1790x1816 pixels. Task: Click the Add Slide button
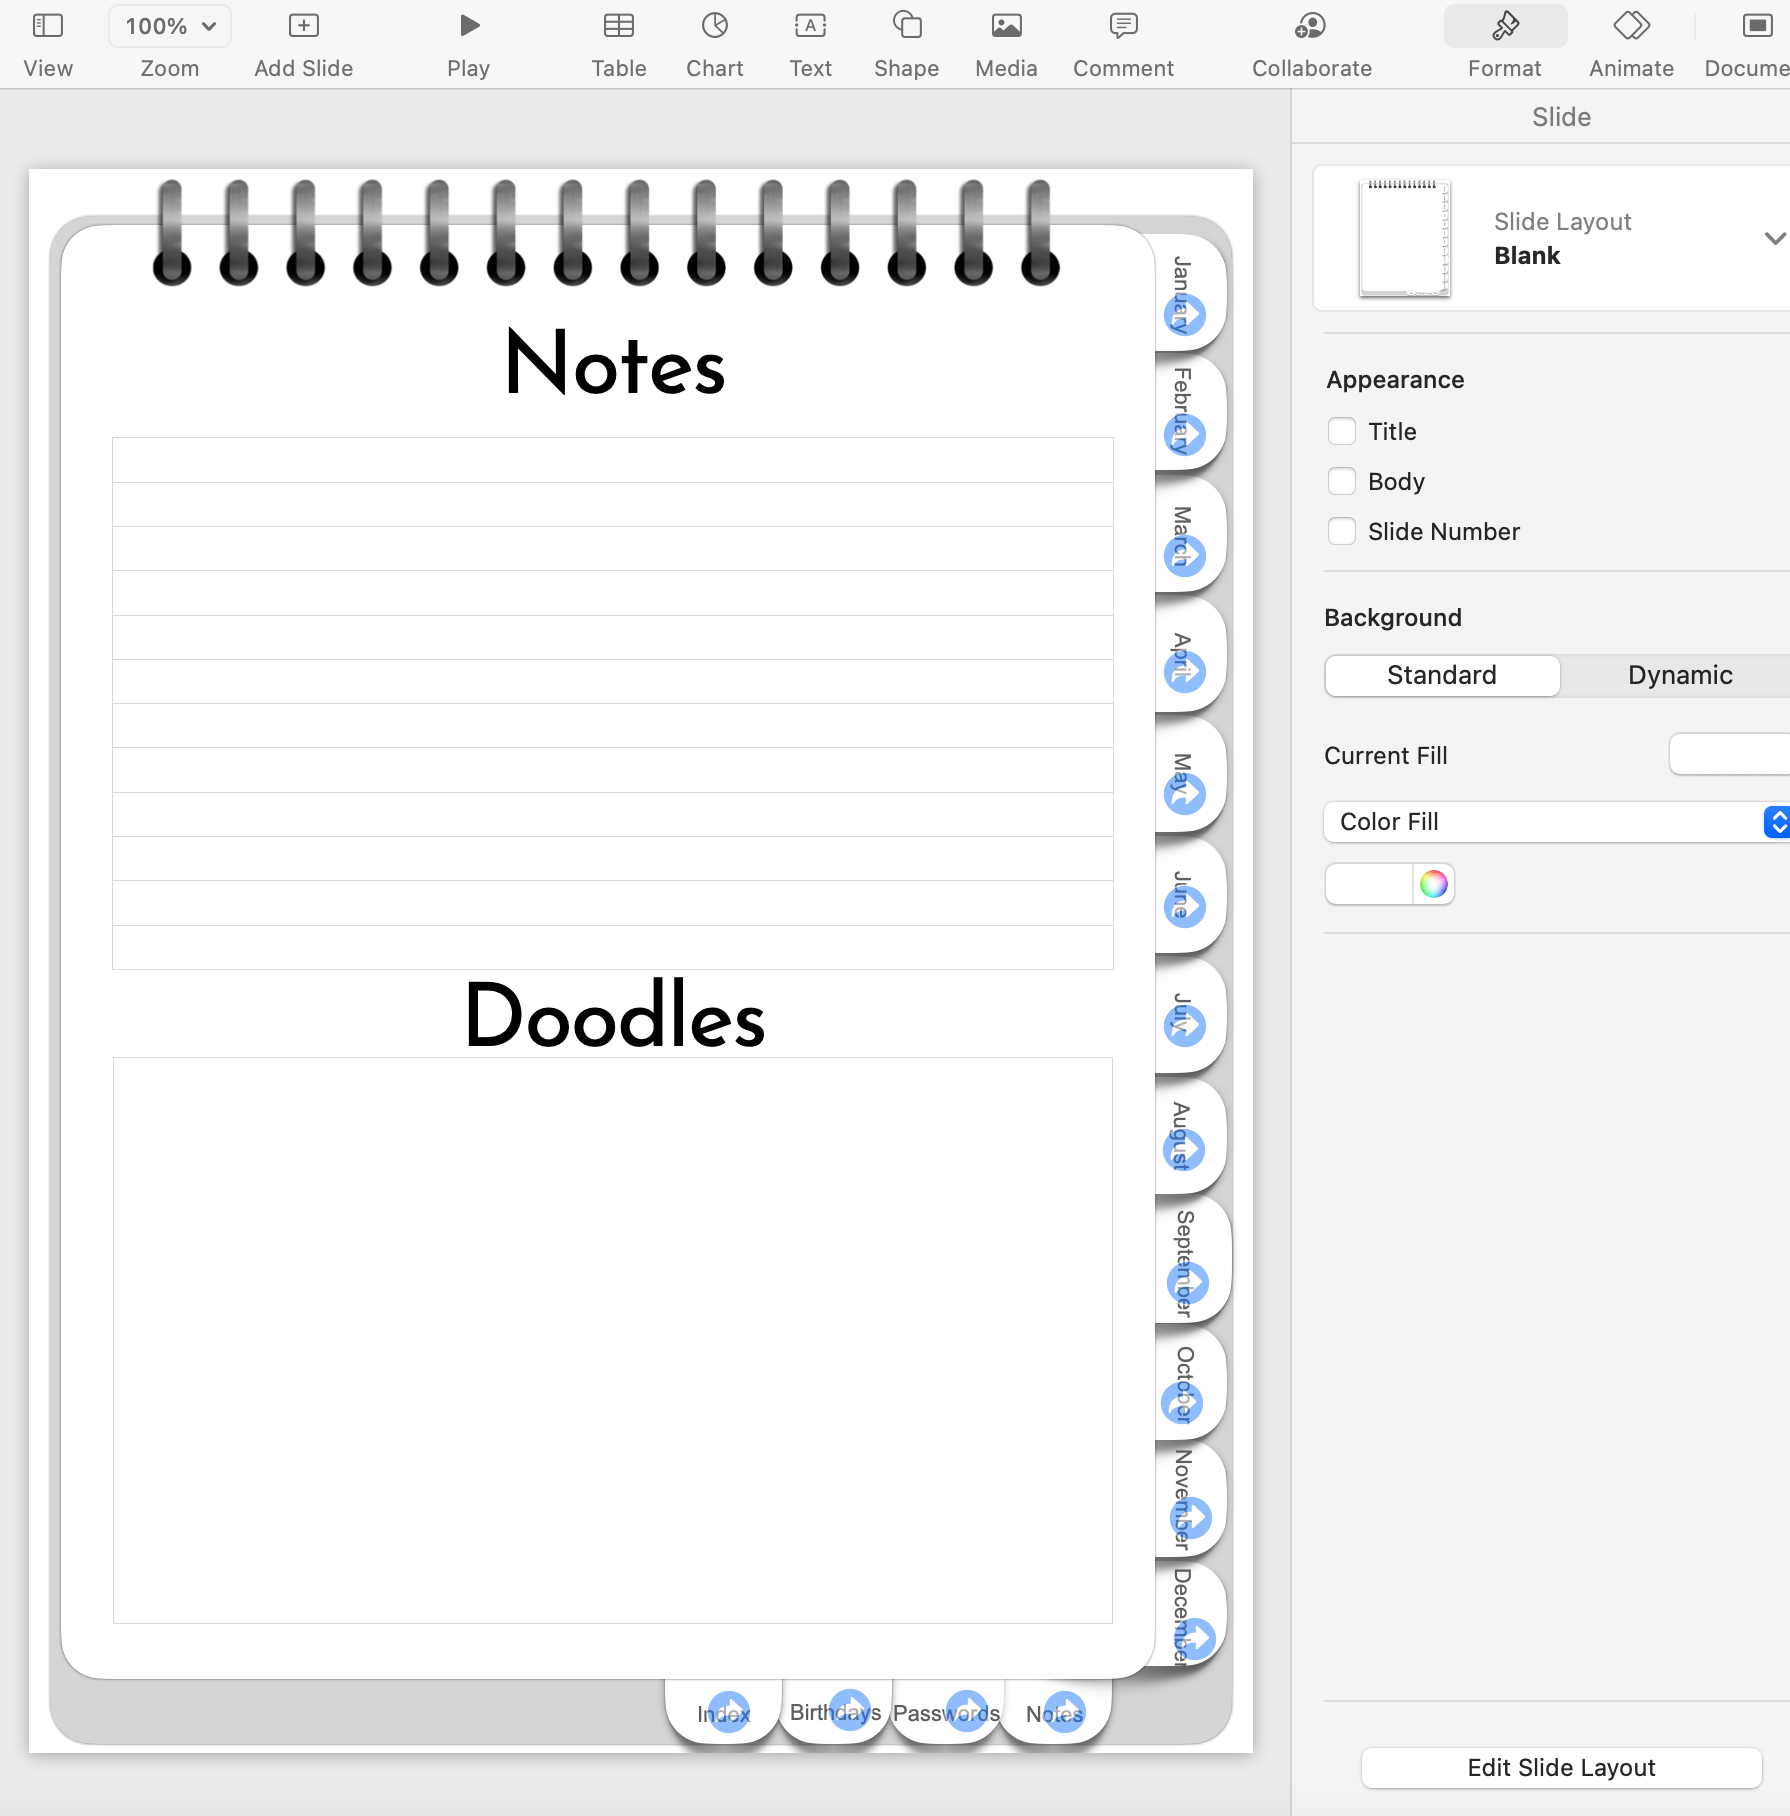[x=303, y=26]
